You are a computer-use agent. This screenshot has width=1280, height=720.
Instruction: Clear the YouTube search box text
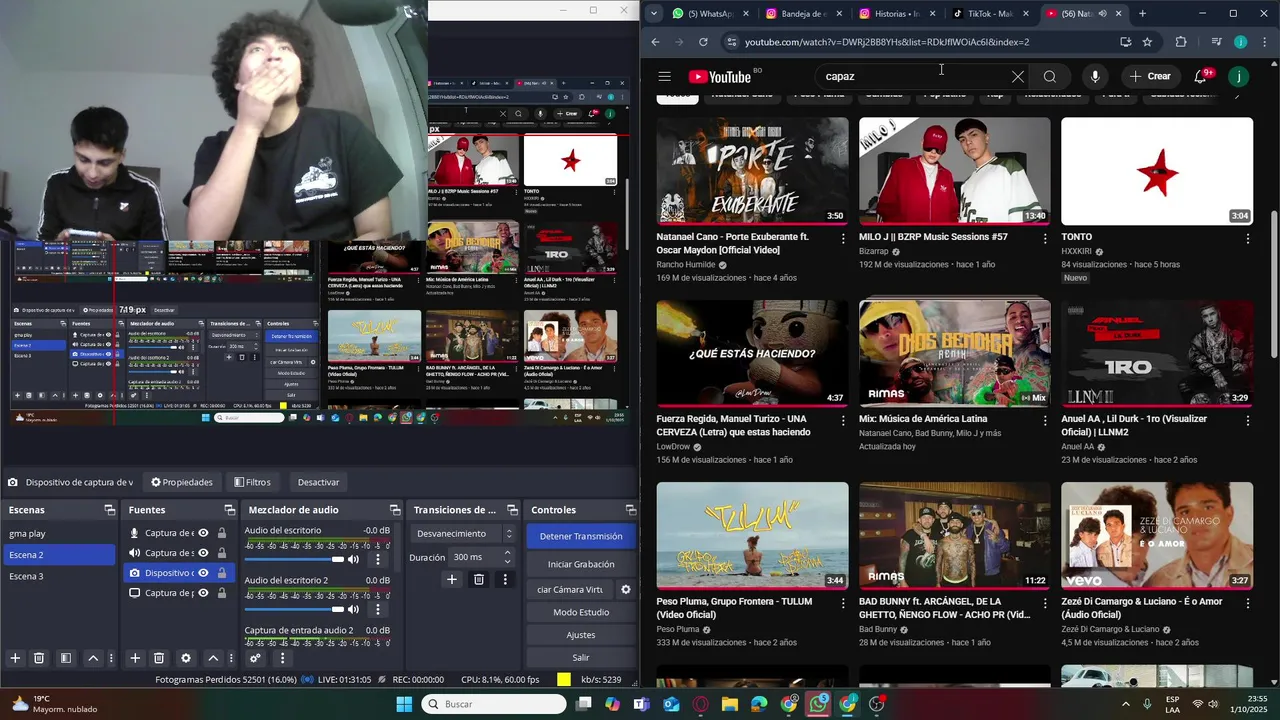click(x=1017, y=77)
